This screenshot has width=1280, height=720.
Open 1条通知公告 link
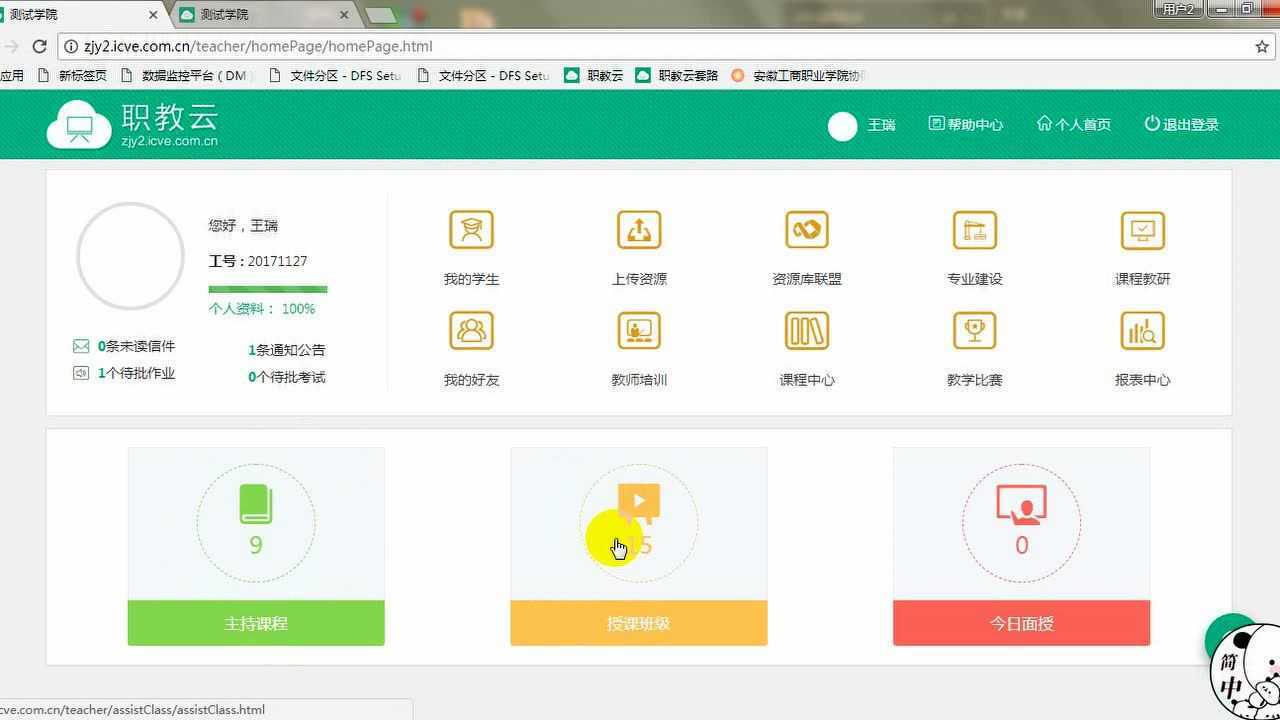286,350
